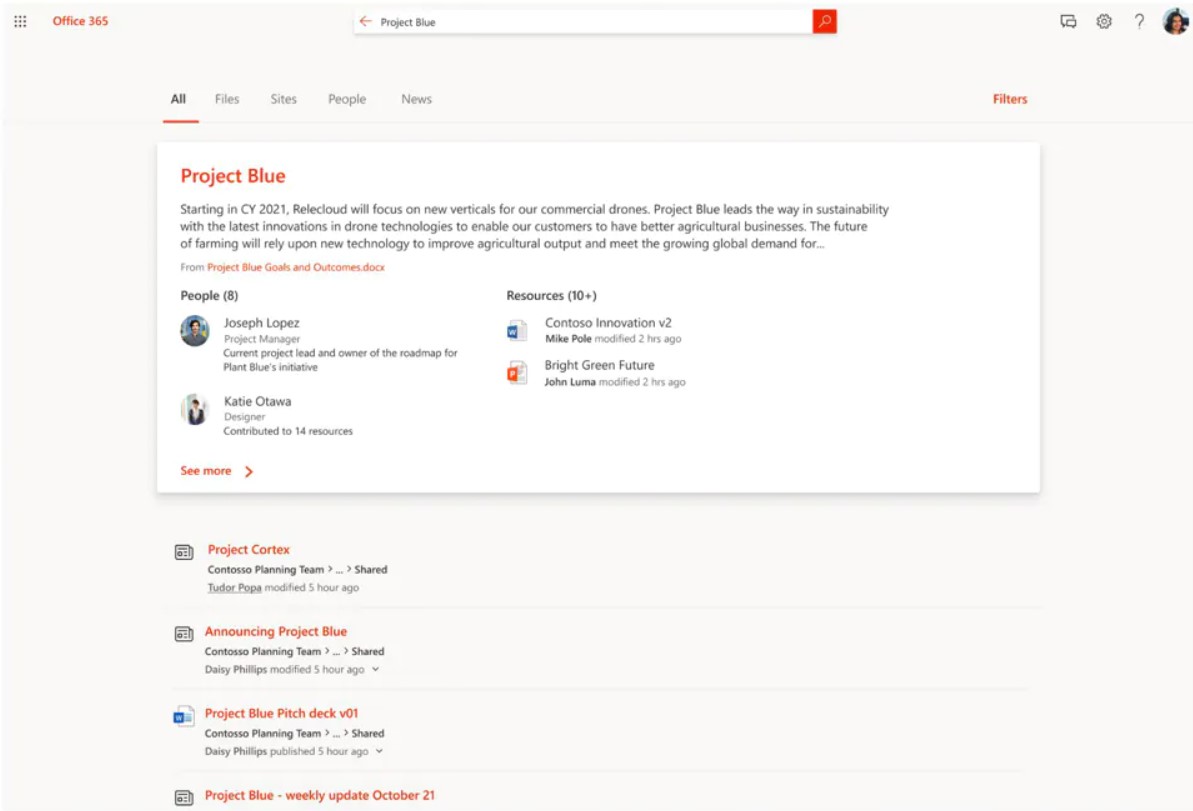1193x811 pixels.
Task: Click the site icon beside Announcing Project Blue
Action: (184, 631)
